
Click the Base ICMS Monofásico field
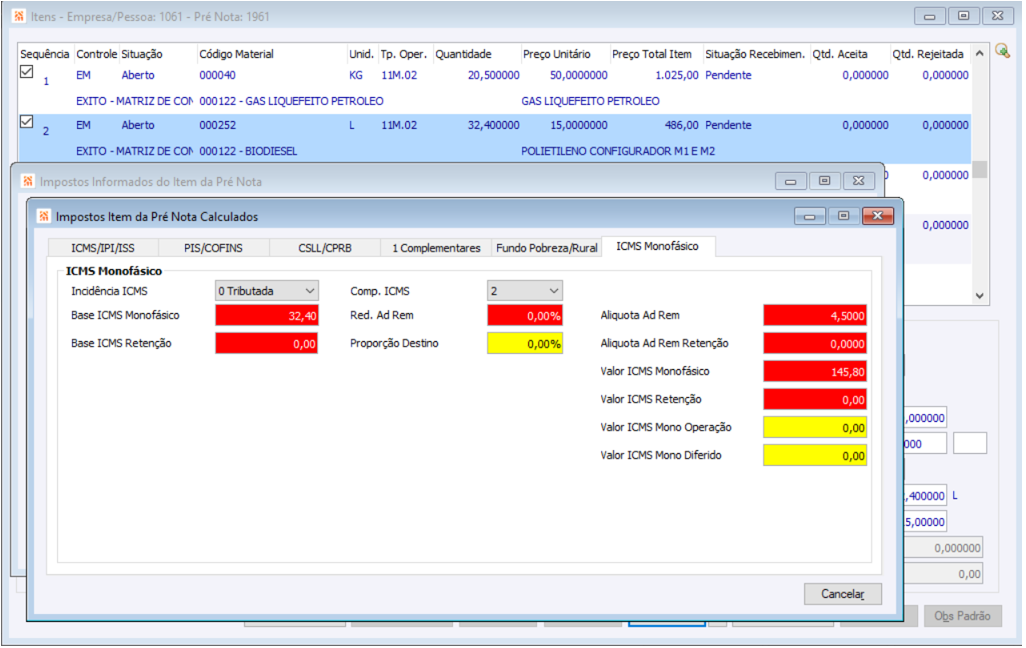267,315
